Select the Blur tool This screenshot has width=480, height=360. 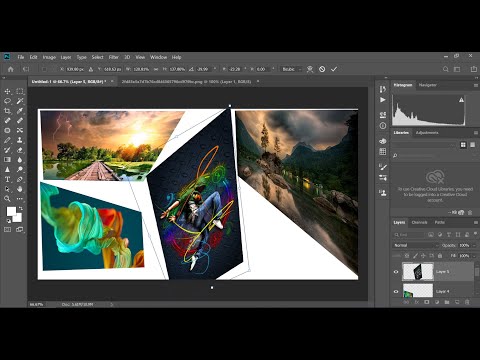[20, 159]
